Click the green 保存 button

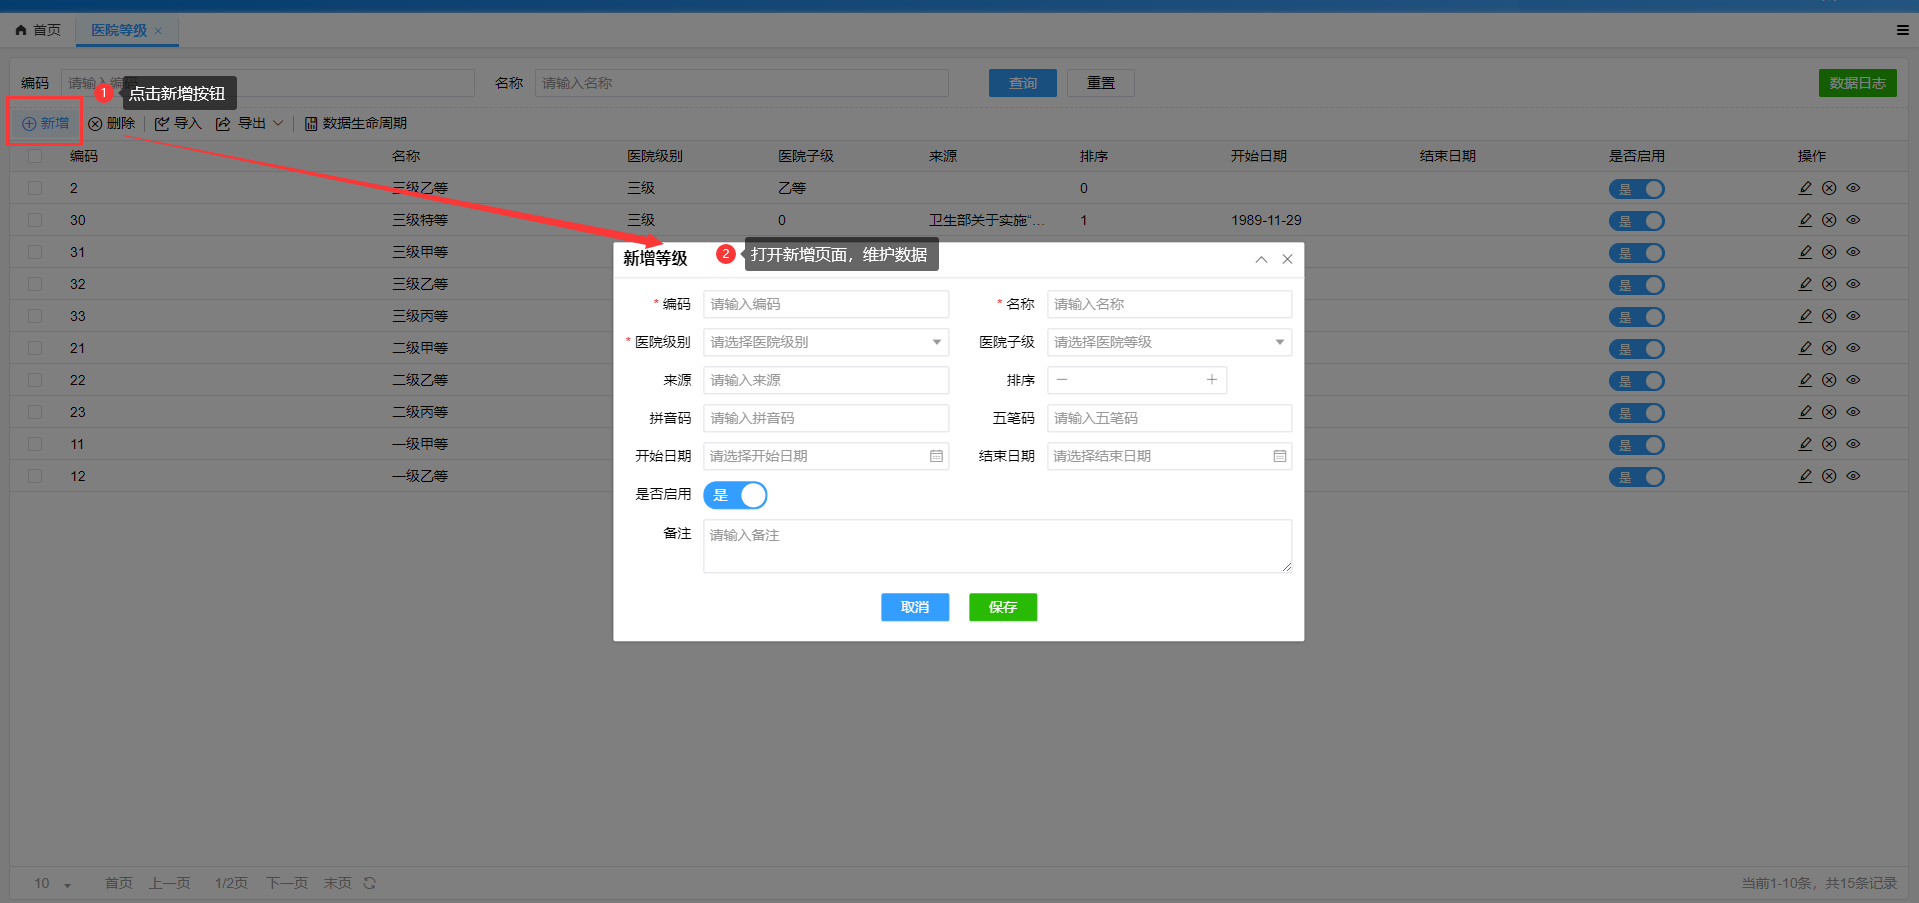click(1002, 607)
